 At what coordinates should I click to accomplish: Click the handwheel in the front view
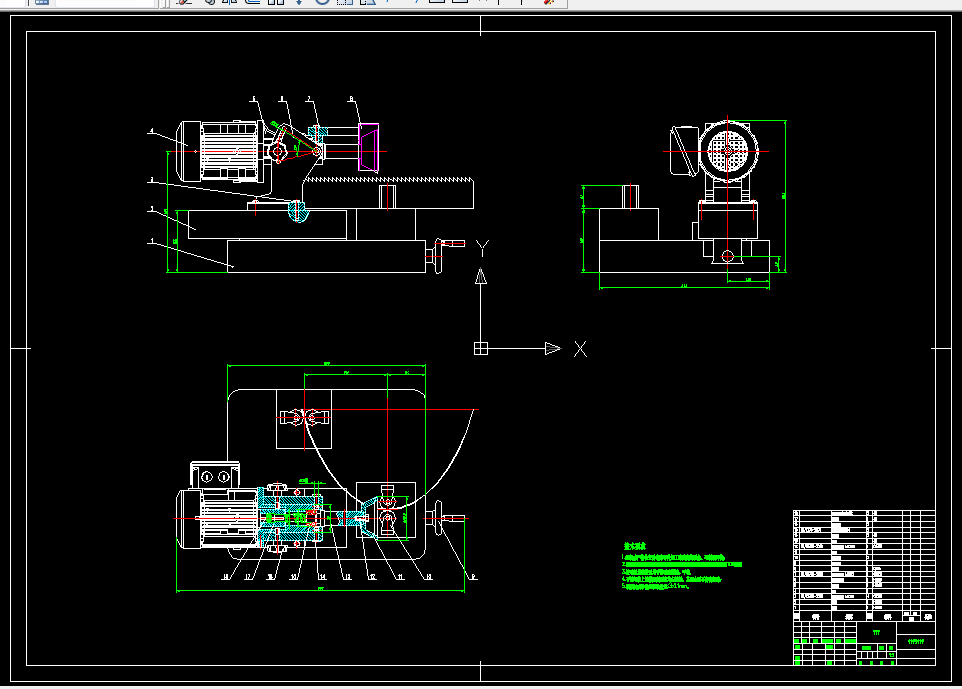point(438,256)
